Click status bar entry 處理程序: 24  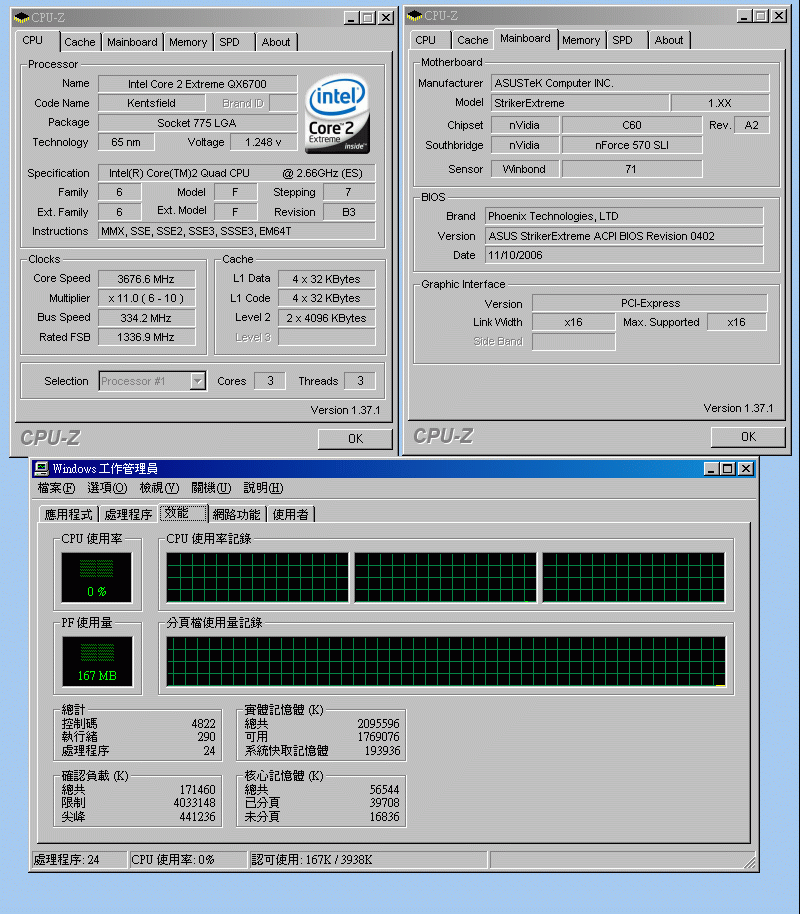79,860
